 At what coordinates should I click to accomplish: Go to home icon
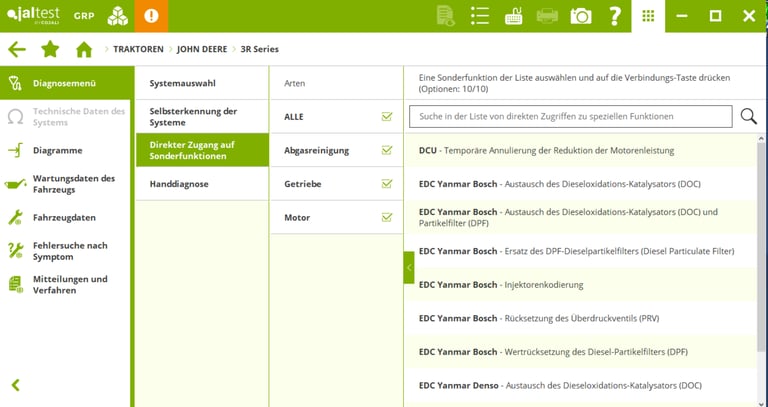[x=84, y=49]
